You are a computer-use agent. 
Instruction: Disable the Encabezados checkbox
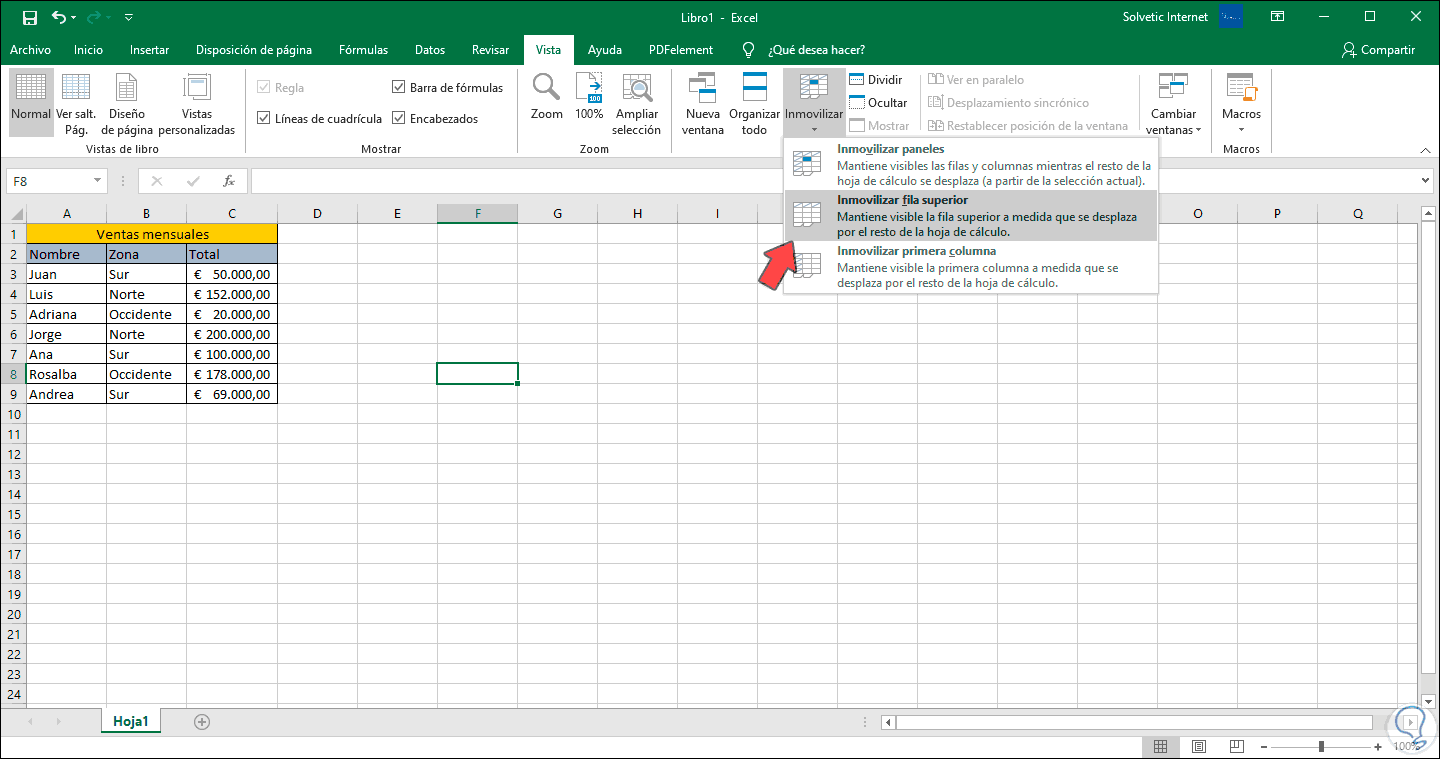[399, 119]
